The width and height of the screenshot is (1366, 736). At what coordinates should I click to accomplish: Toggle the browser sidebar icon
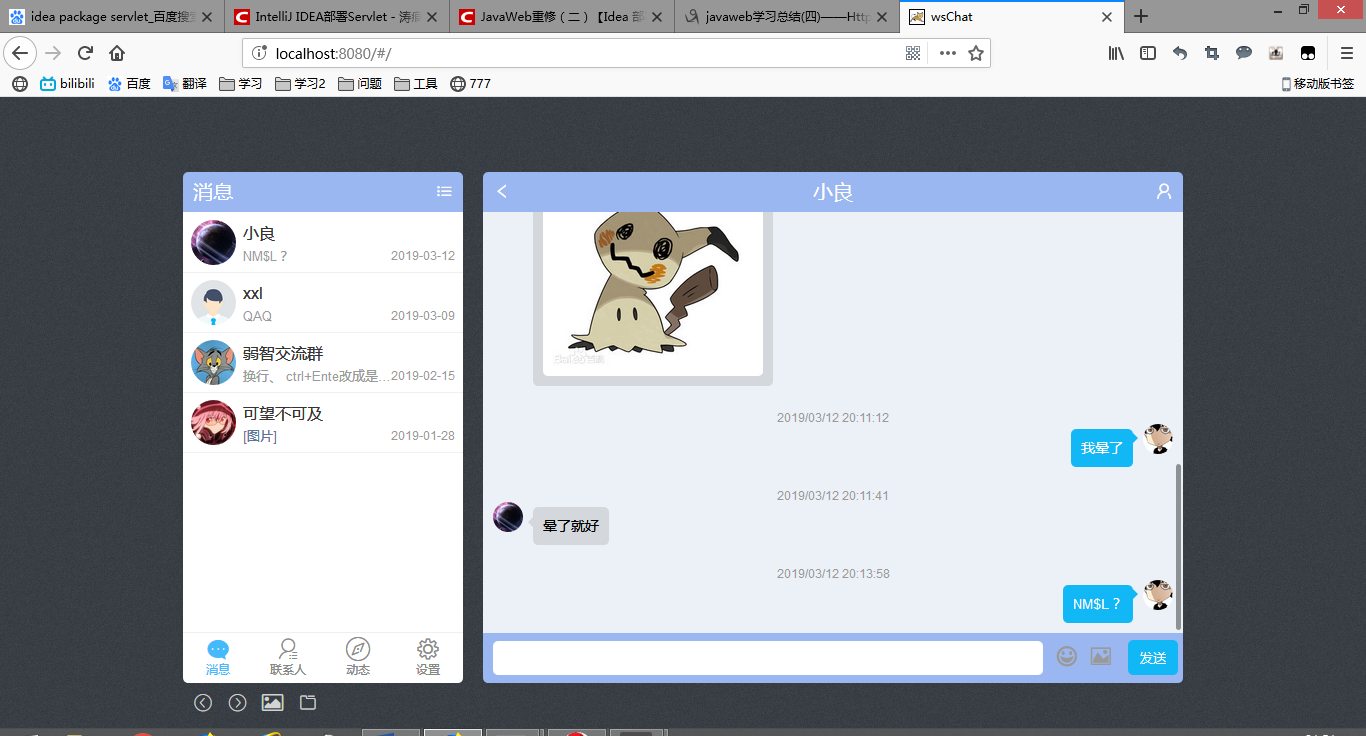pyautogui.click(x=1148, y=53)
